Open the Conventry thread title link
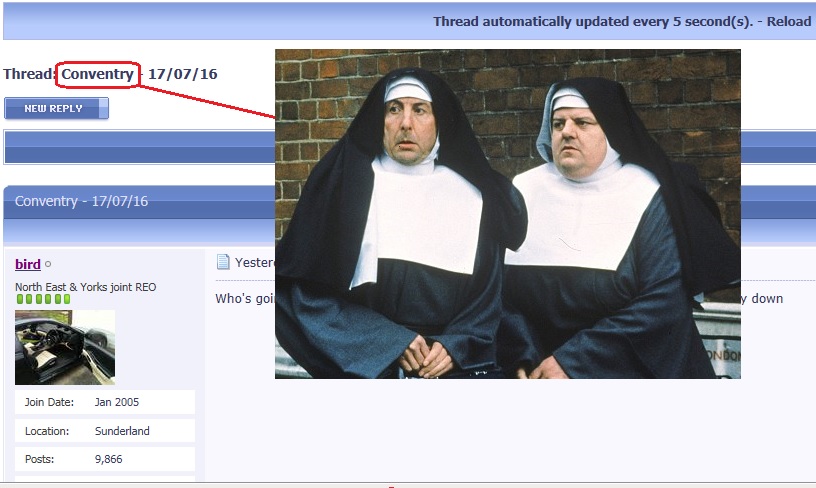 97,74
